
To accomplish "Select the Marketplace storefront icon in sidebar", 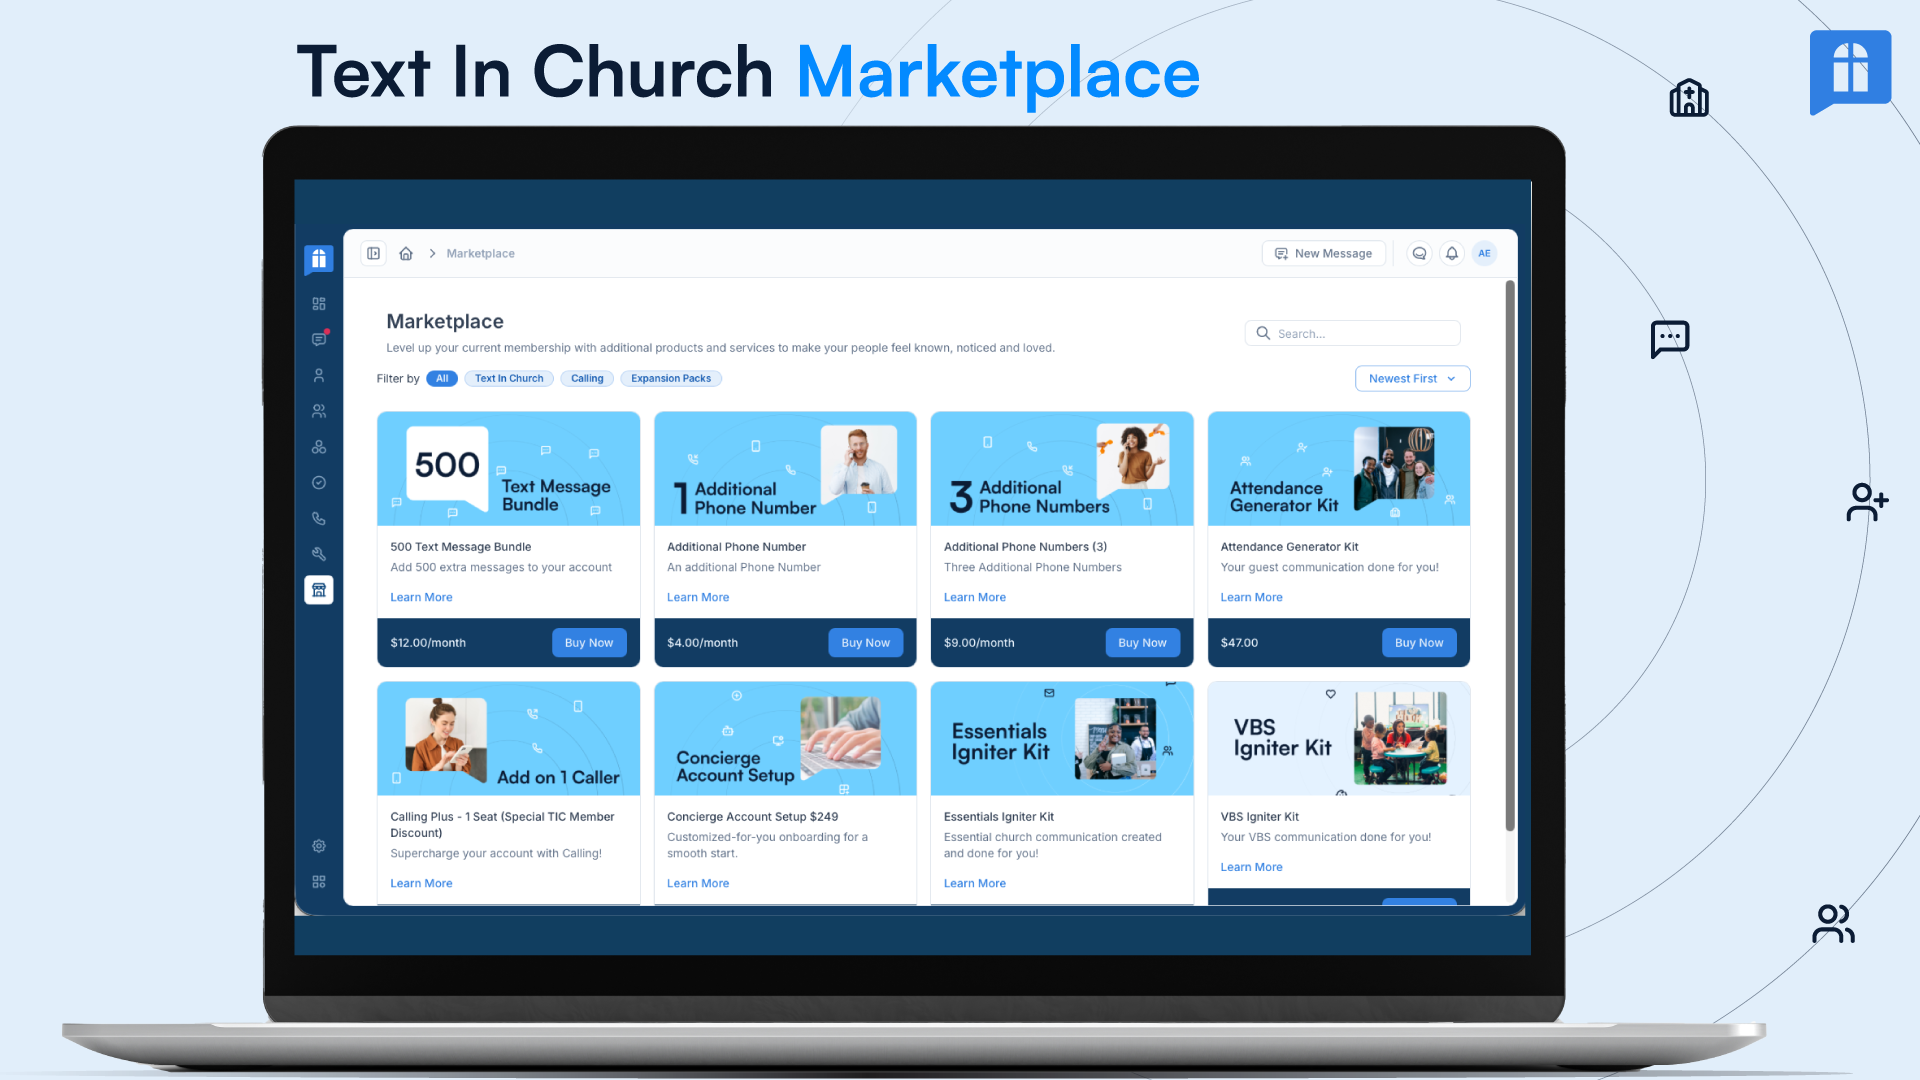I will tap(319, 590).
